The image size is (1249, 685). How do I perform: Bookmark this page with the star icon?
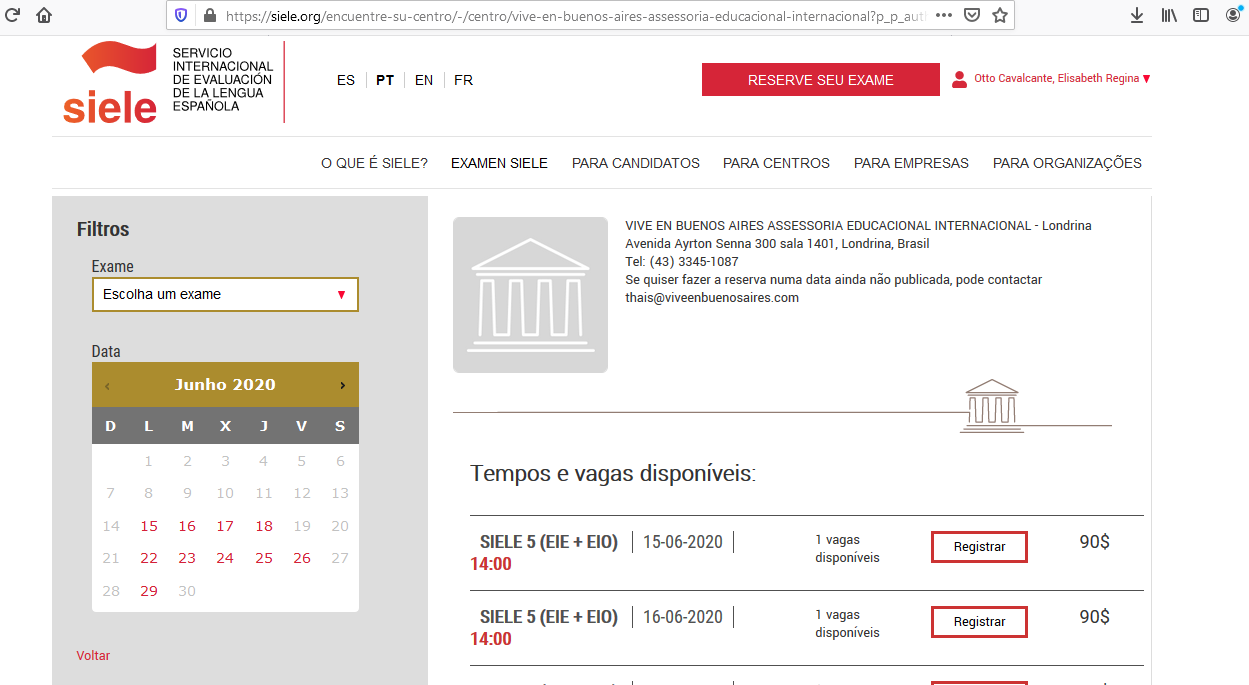pos(999,15)
